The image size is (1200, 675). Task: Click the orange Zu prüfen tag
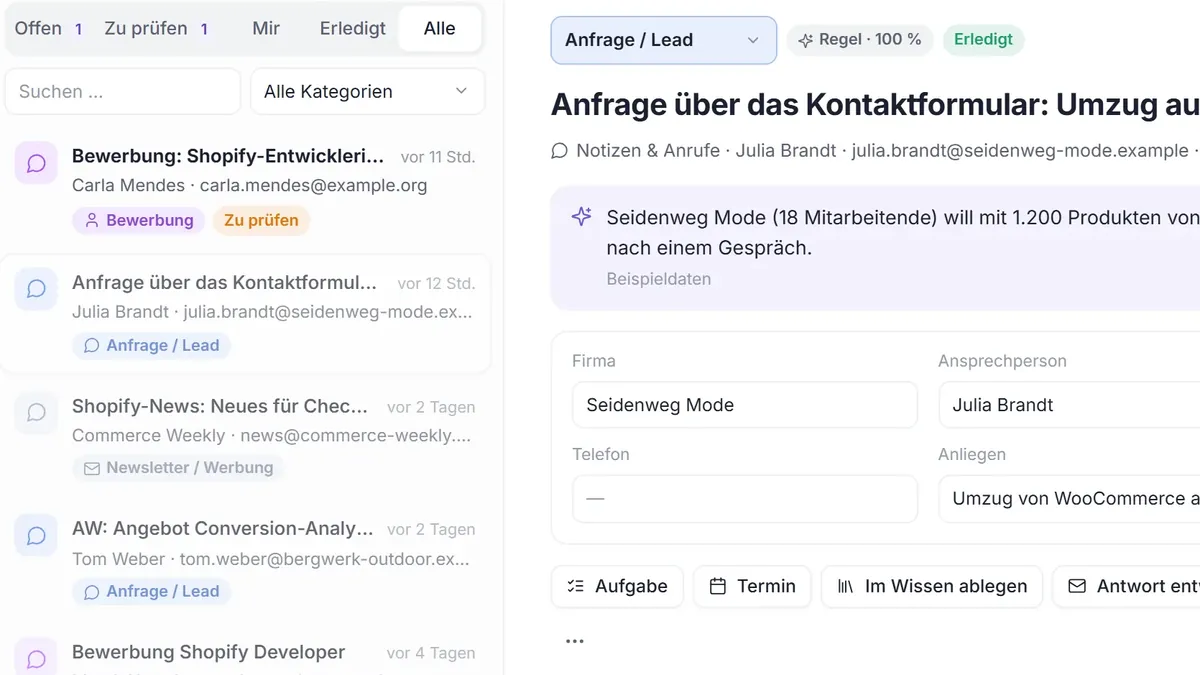pos(261,220)
